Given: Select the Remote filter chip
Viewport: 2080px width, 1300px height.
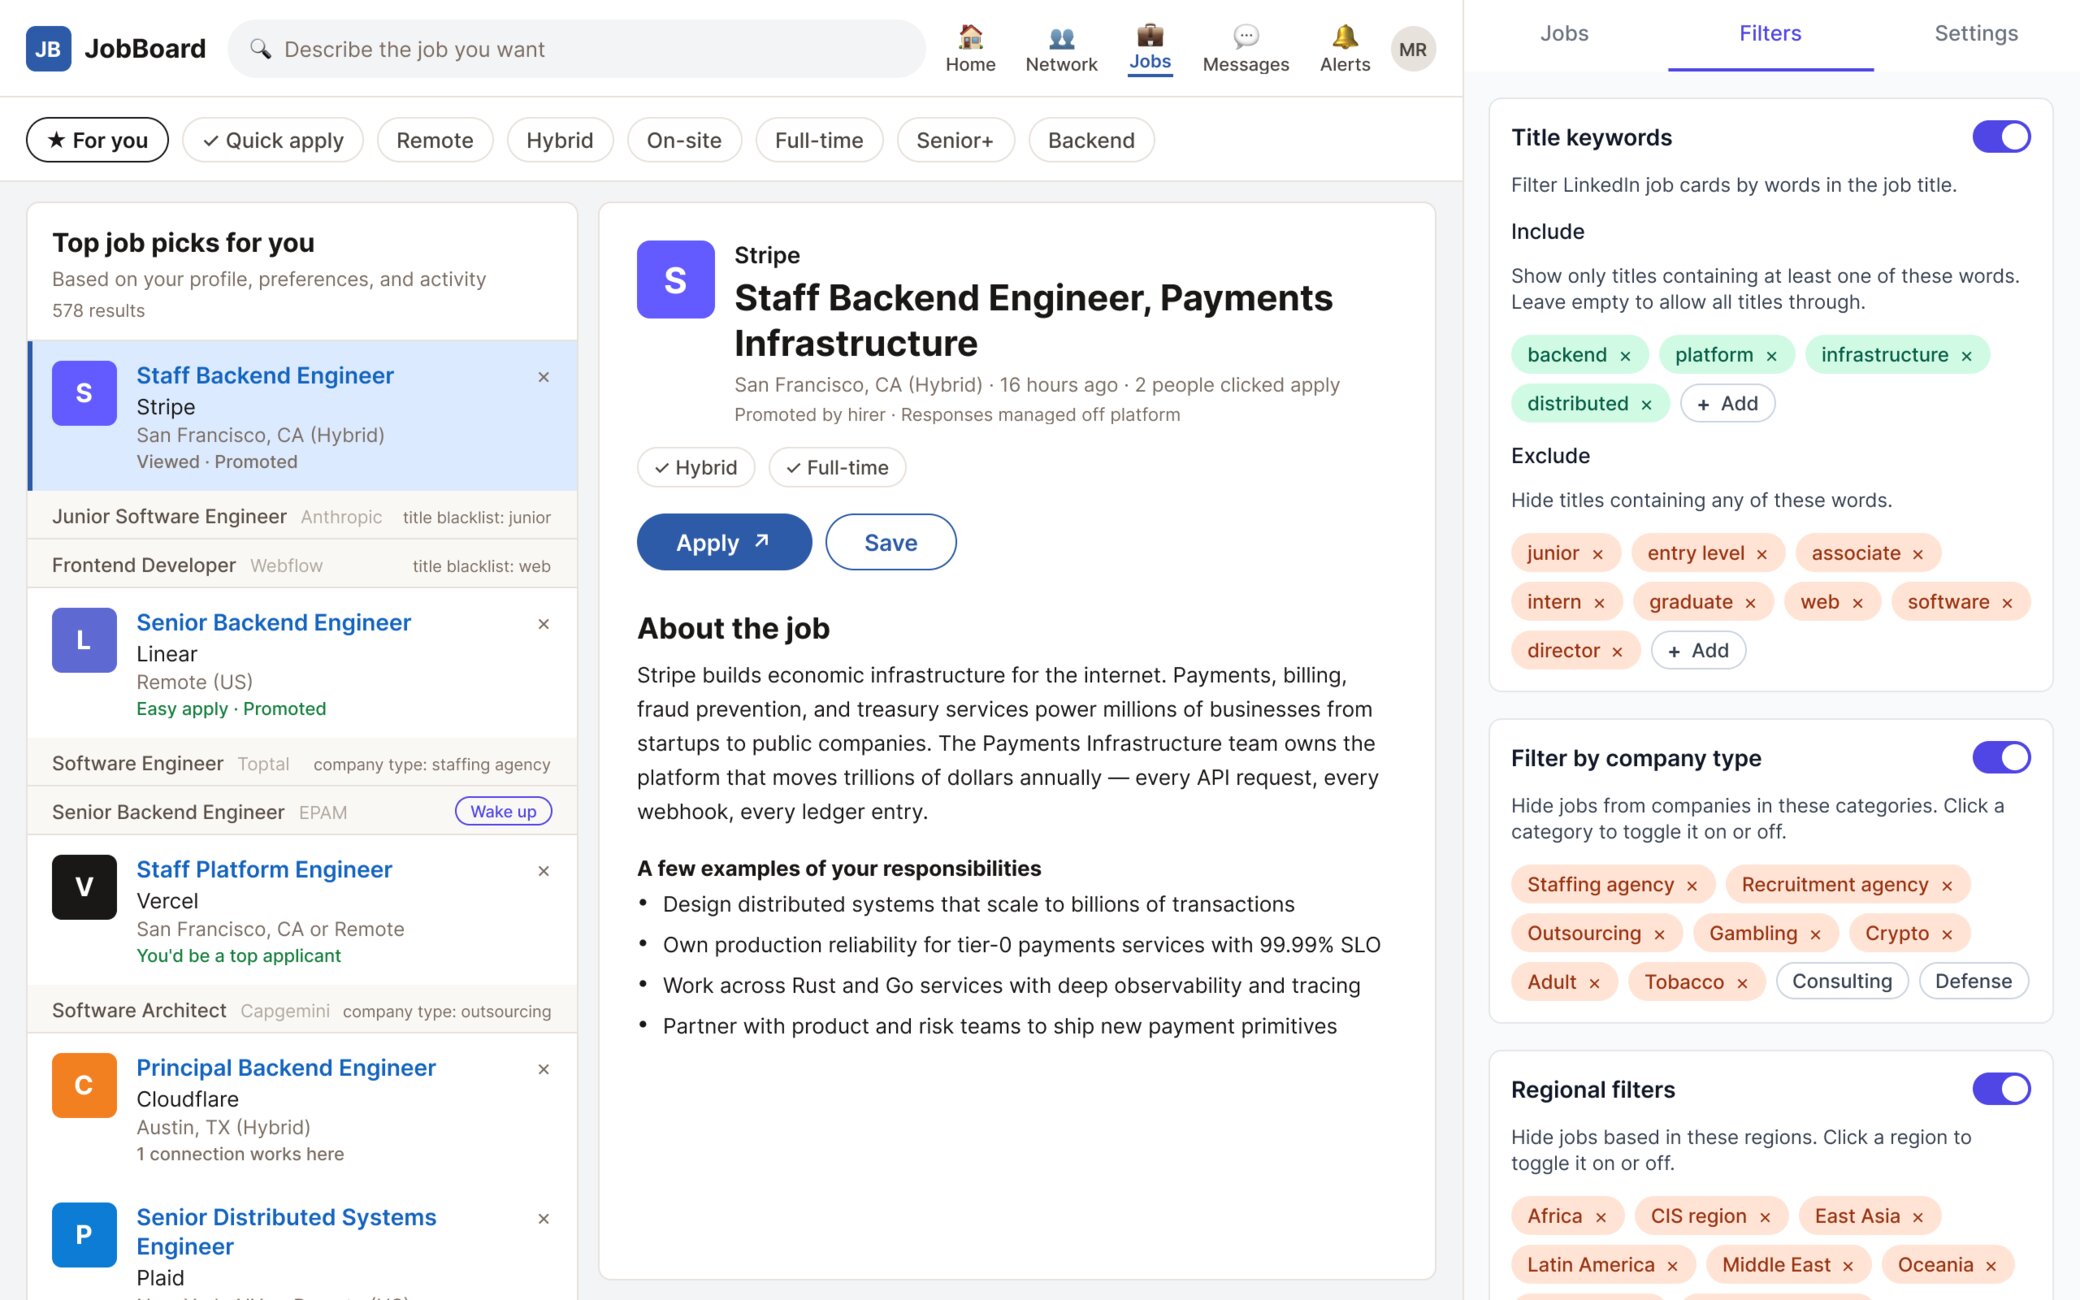Looking at the screenshot, I should point(434,140).
